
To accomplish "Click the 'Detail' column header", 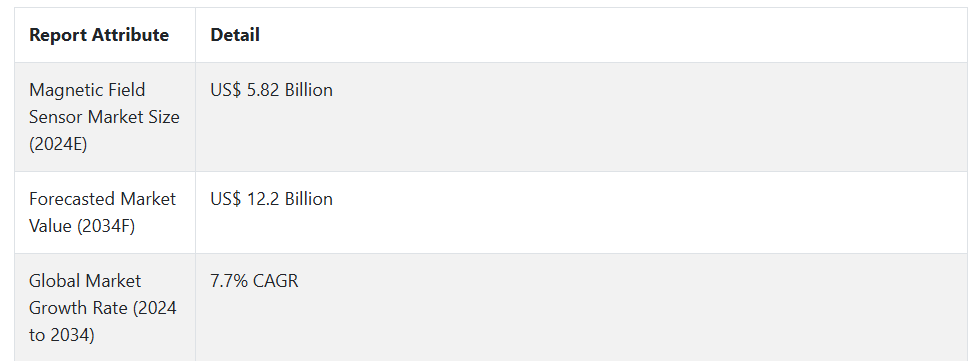I will 235,35.
